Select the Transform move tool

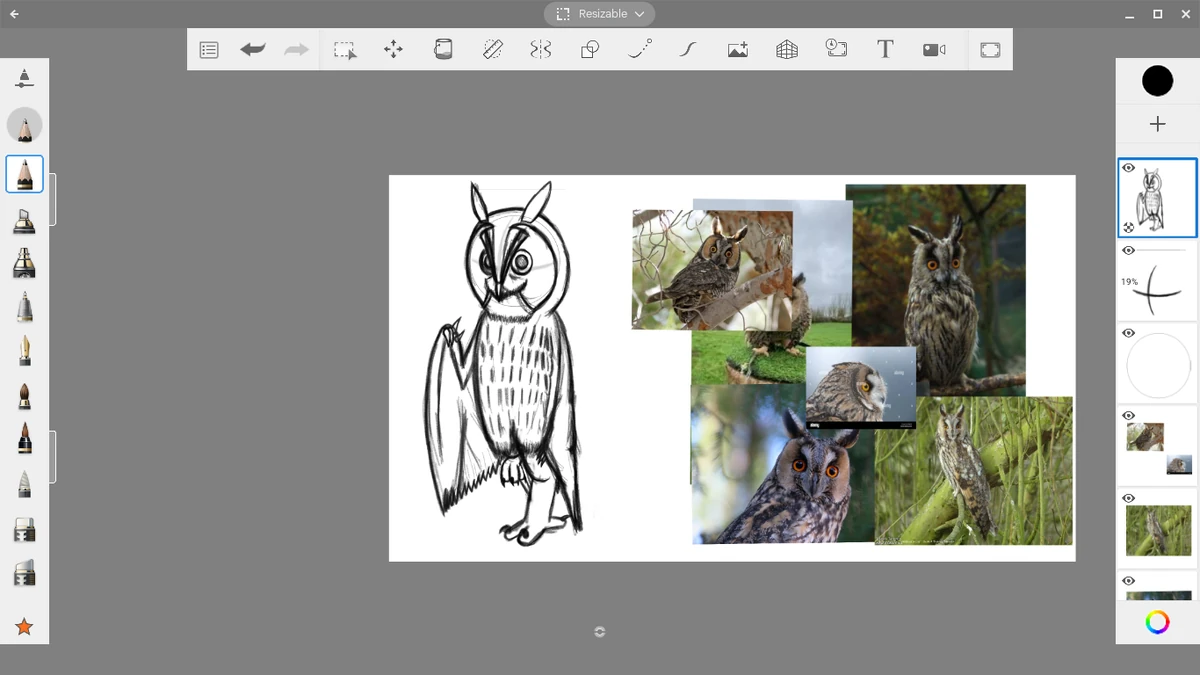tap(393, 49)
